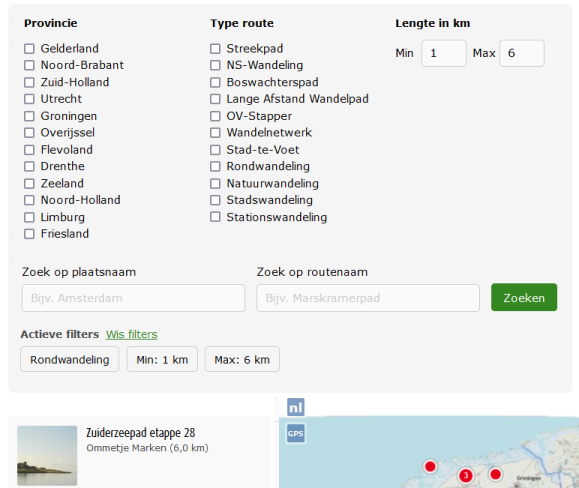Tick the Friesland checkbox
The width and height of the screenshot is (579, 488).
tap(29, 234)
